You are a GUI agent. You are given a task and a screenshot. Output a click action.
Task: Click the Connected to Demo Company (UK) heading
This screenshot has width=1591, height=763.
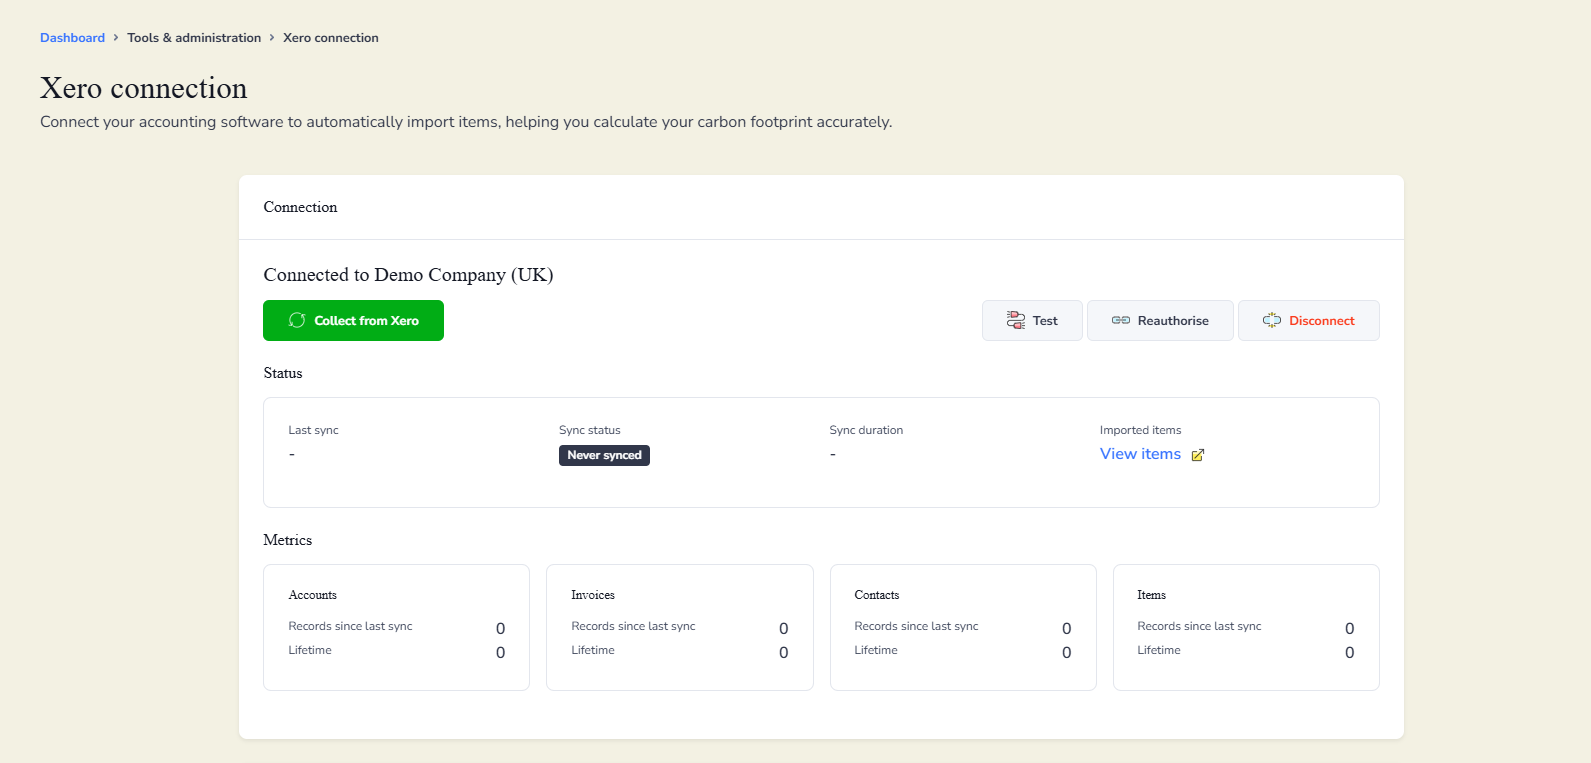408,275
